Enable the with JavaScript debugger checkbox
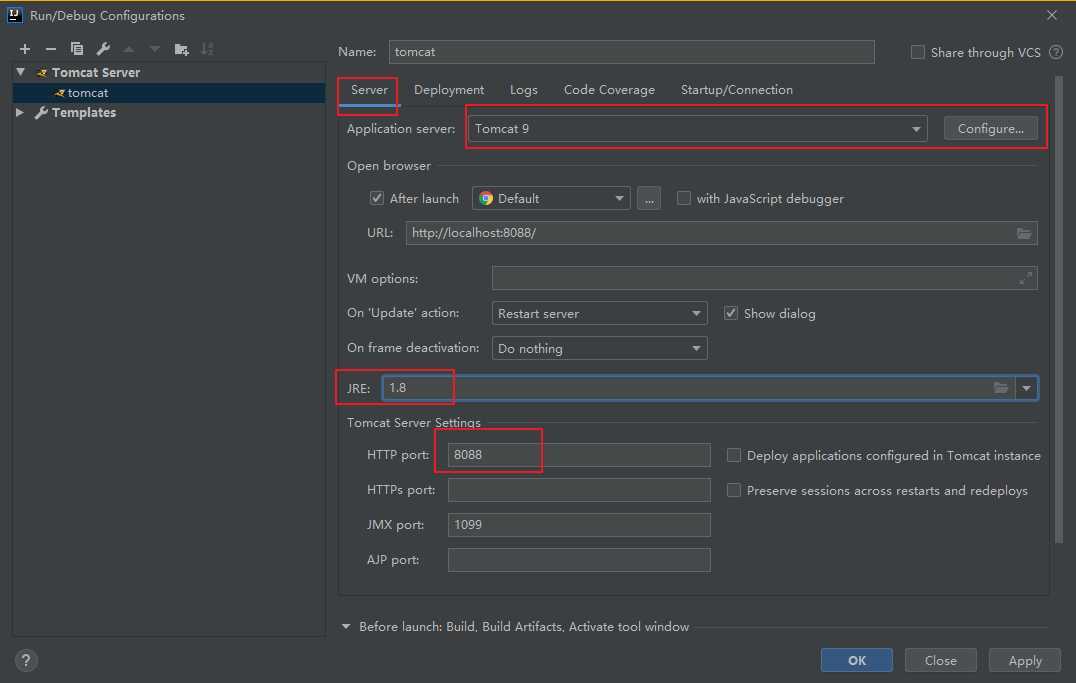Viewport: 1076px width, 683px height. tap(684, 198)
